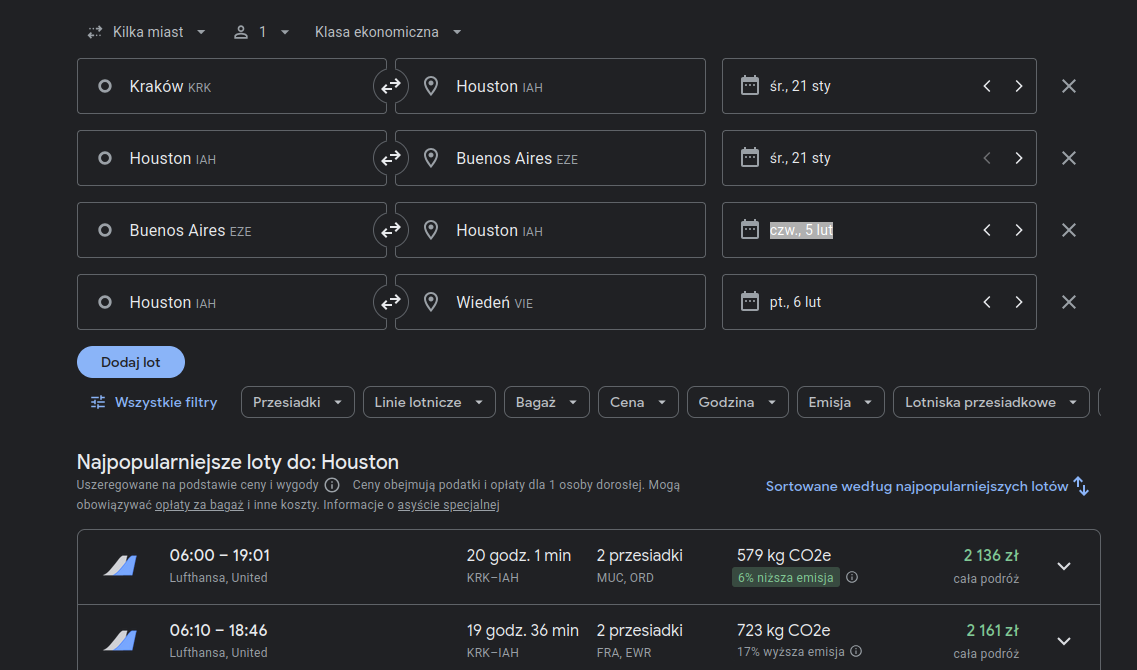Edit the Wiedeń VIE destination field
Image resolution: width=1137 pixels, height=670 pixels.
550,302
